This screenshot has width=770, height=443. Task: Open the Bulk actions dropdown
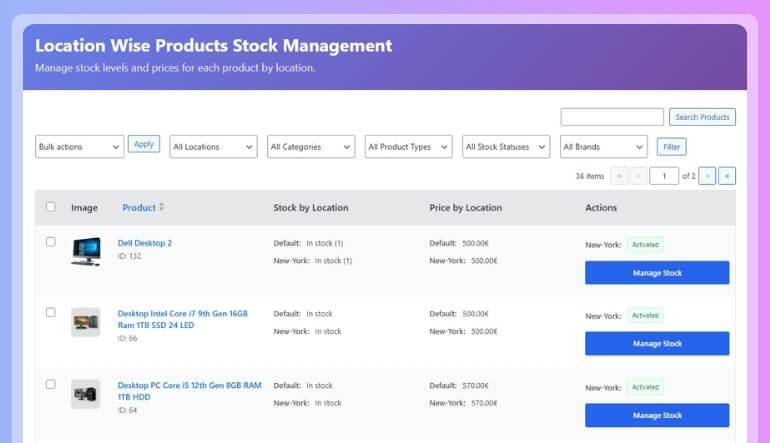tap(79, 147)
